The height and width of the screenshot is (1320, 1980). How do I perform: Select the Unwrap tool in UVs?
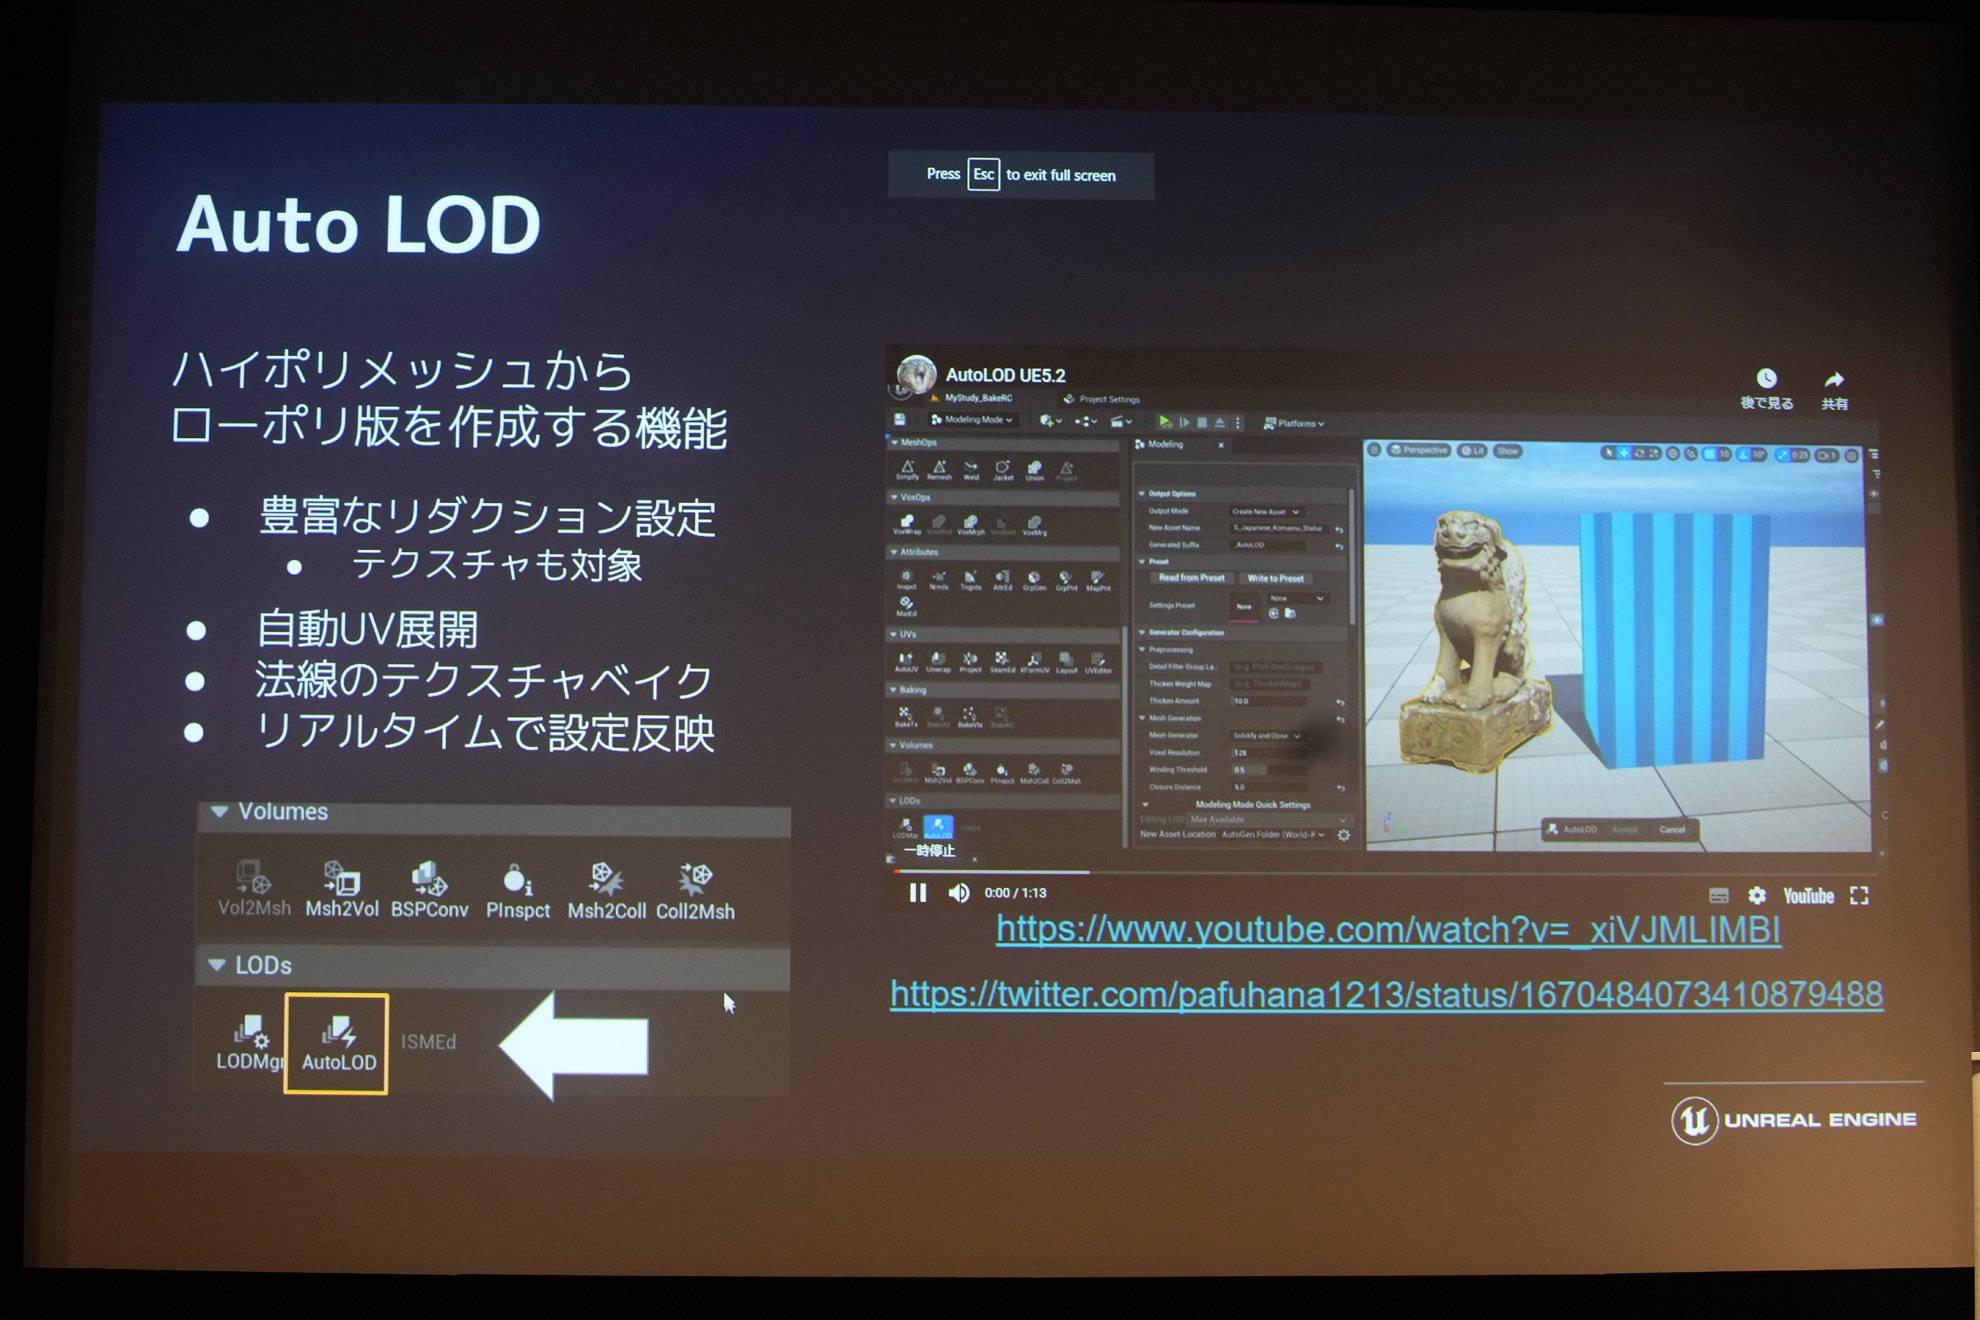click(938, 662)
